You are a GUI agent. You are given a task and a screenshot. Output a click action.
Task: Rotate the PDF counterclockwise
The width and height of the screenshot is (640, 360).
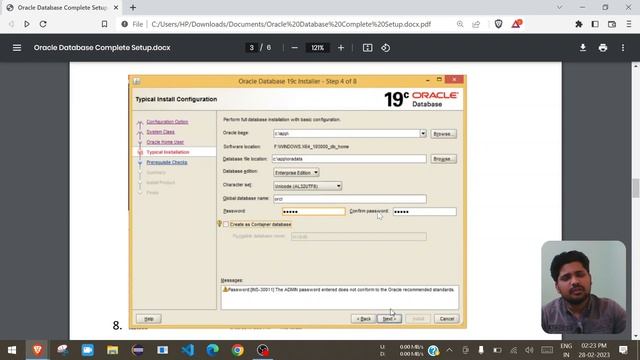click(x=386, y=48)
